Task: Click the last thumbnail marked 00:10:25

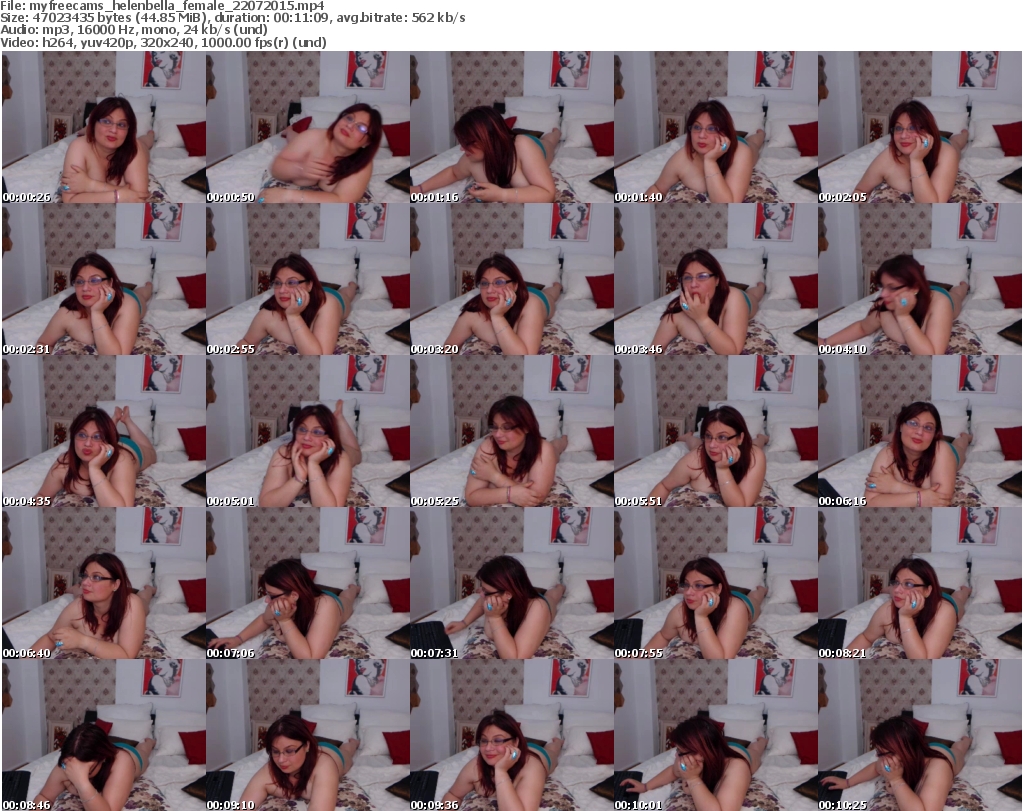Action: [920, 735]
